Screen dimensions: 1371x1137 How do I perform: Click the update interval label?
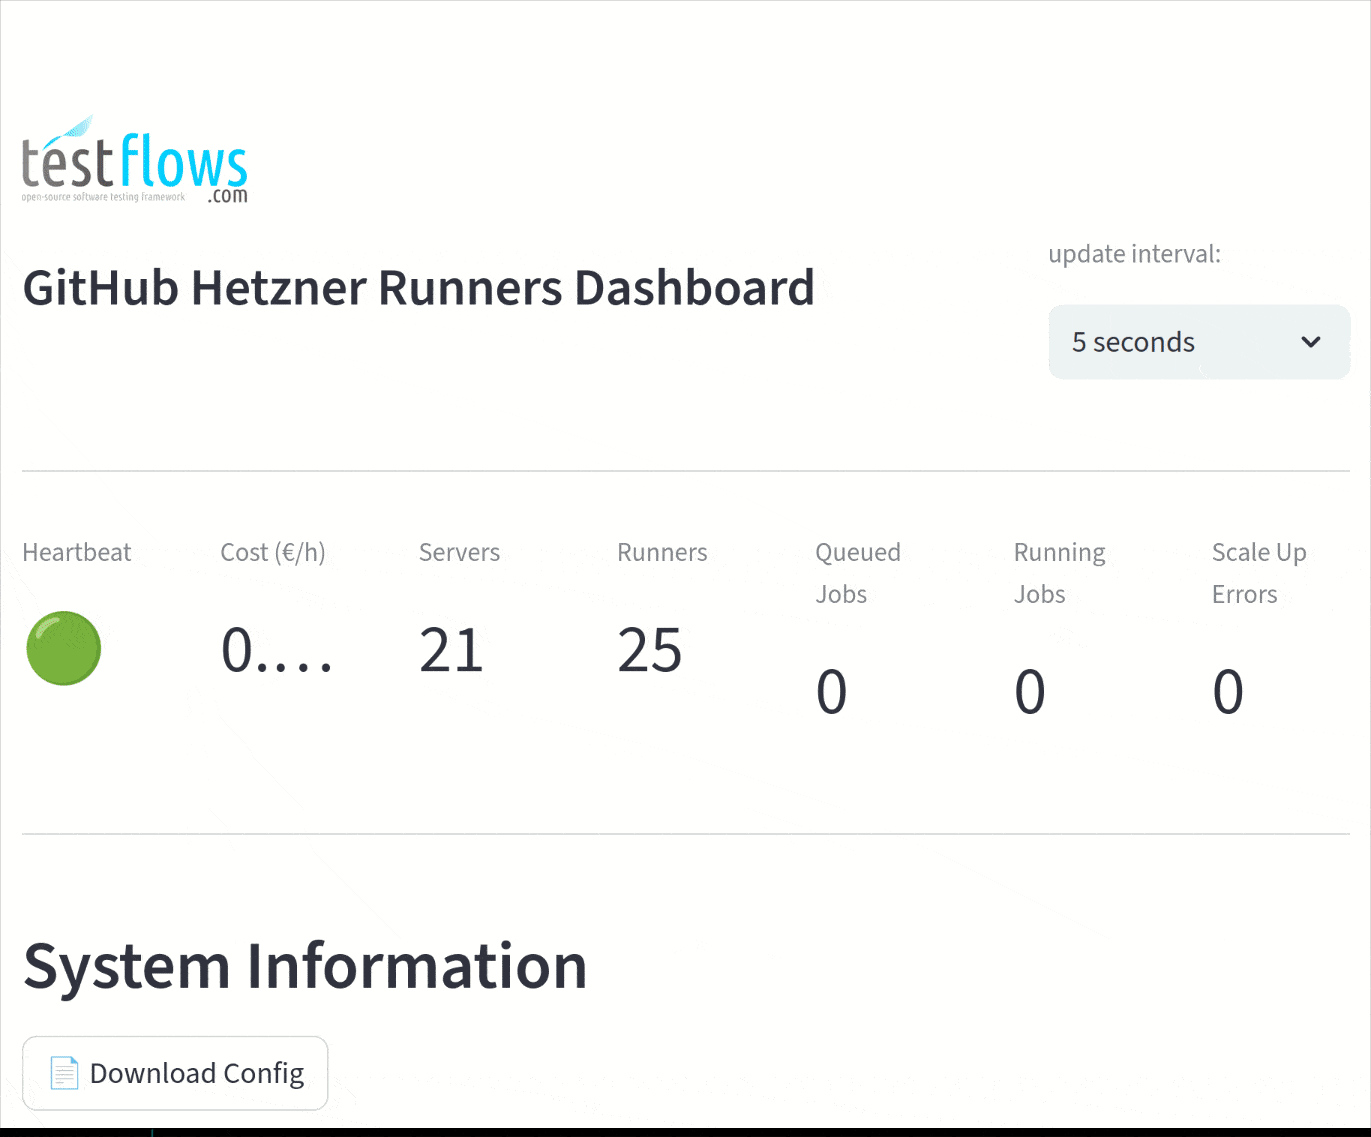[1134, 254]
